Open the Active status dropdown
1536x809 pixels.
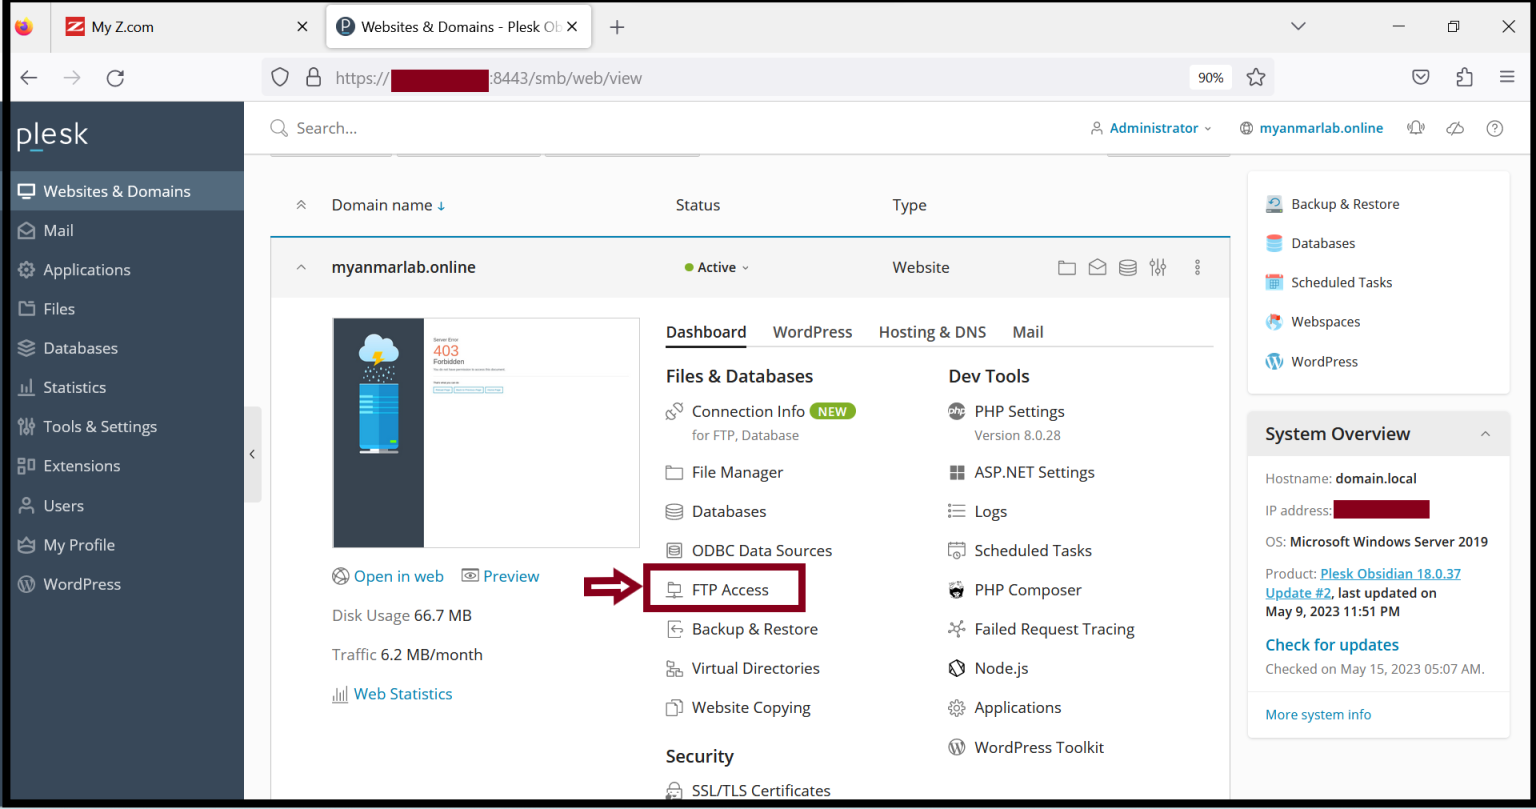(x=717, y=268)
